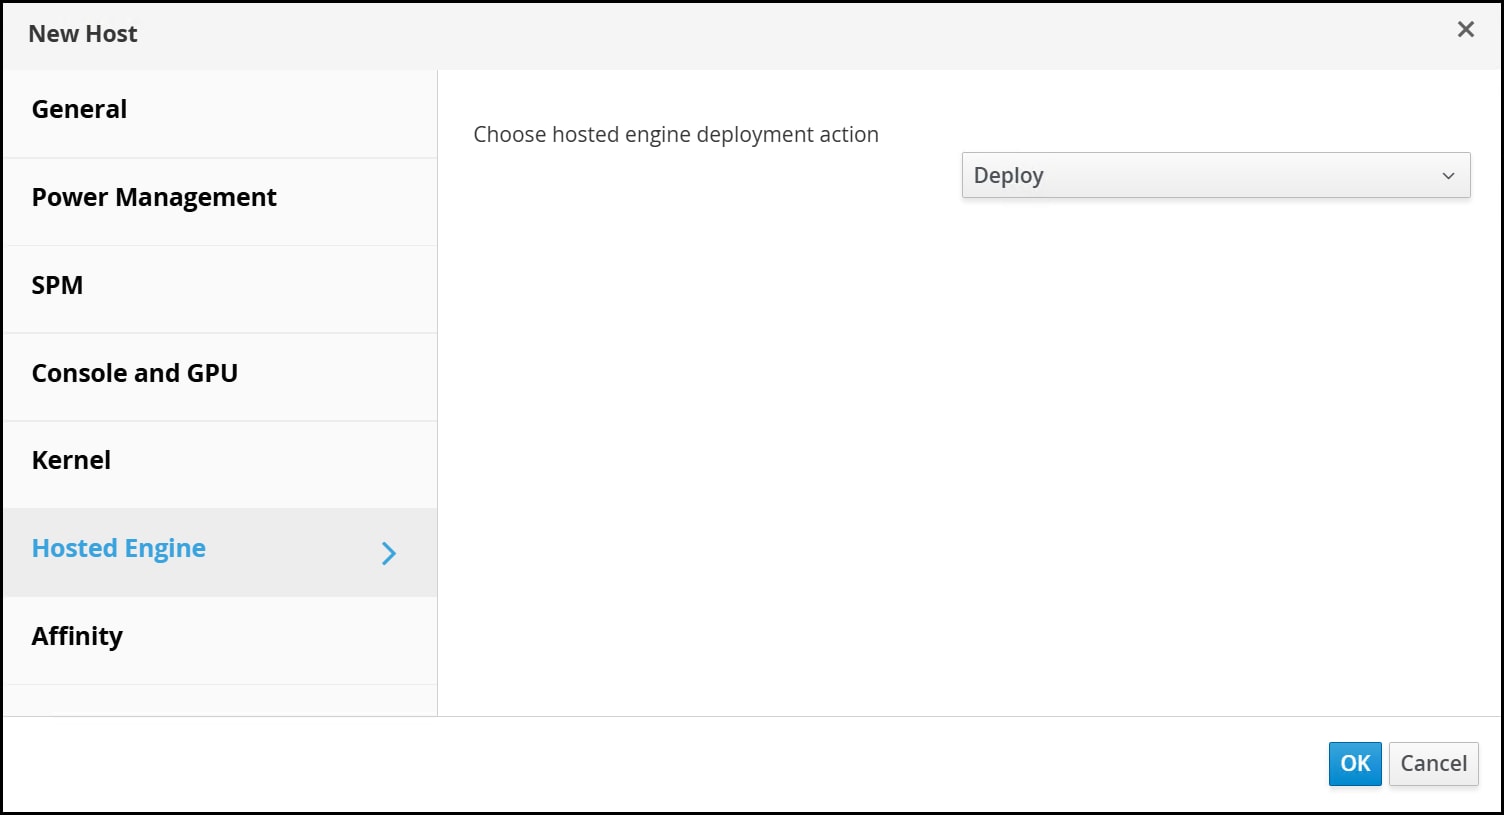Open the Console and GPU tab
The width and height of the screenshot is (1504, 815).
[220, 377]
